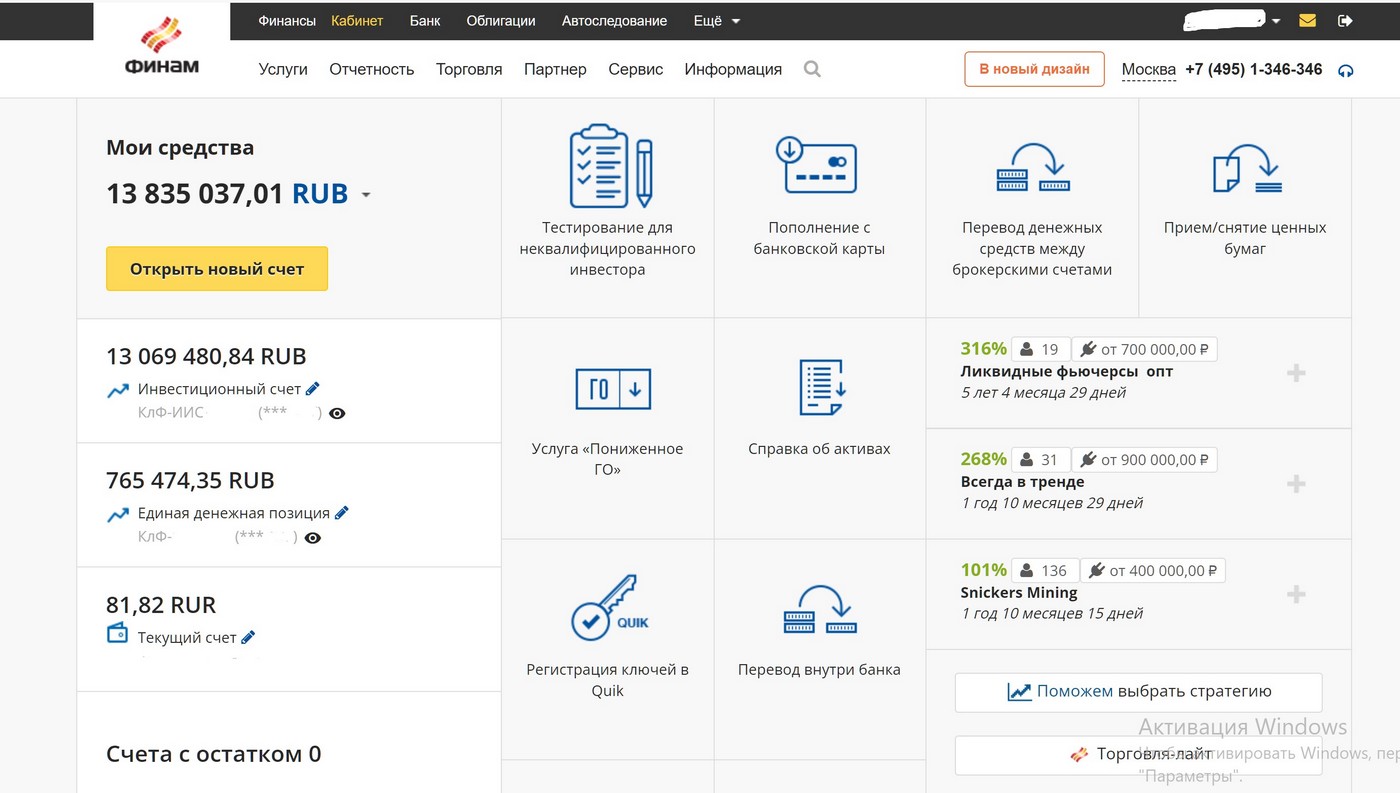The width and height of the screenshot is (1400, 793).
Task: Click Поможем выбрать стратегию button
Action: 1138,691
